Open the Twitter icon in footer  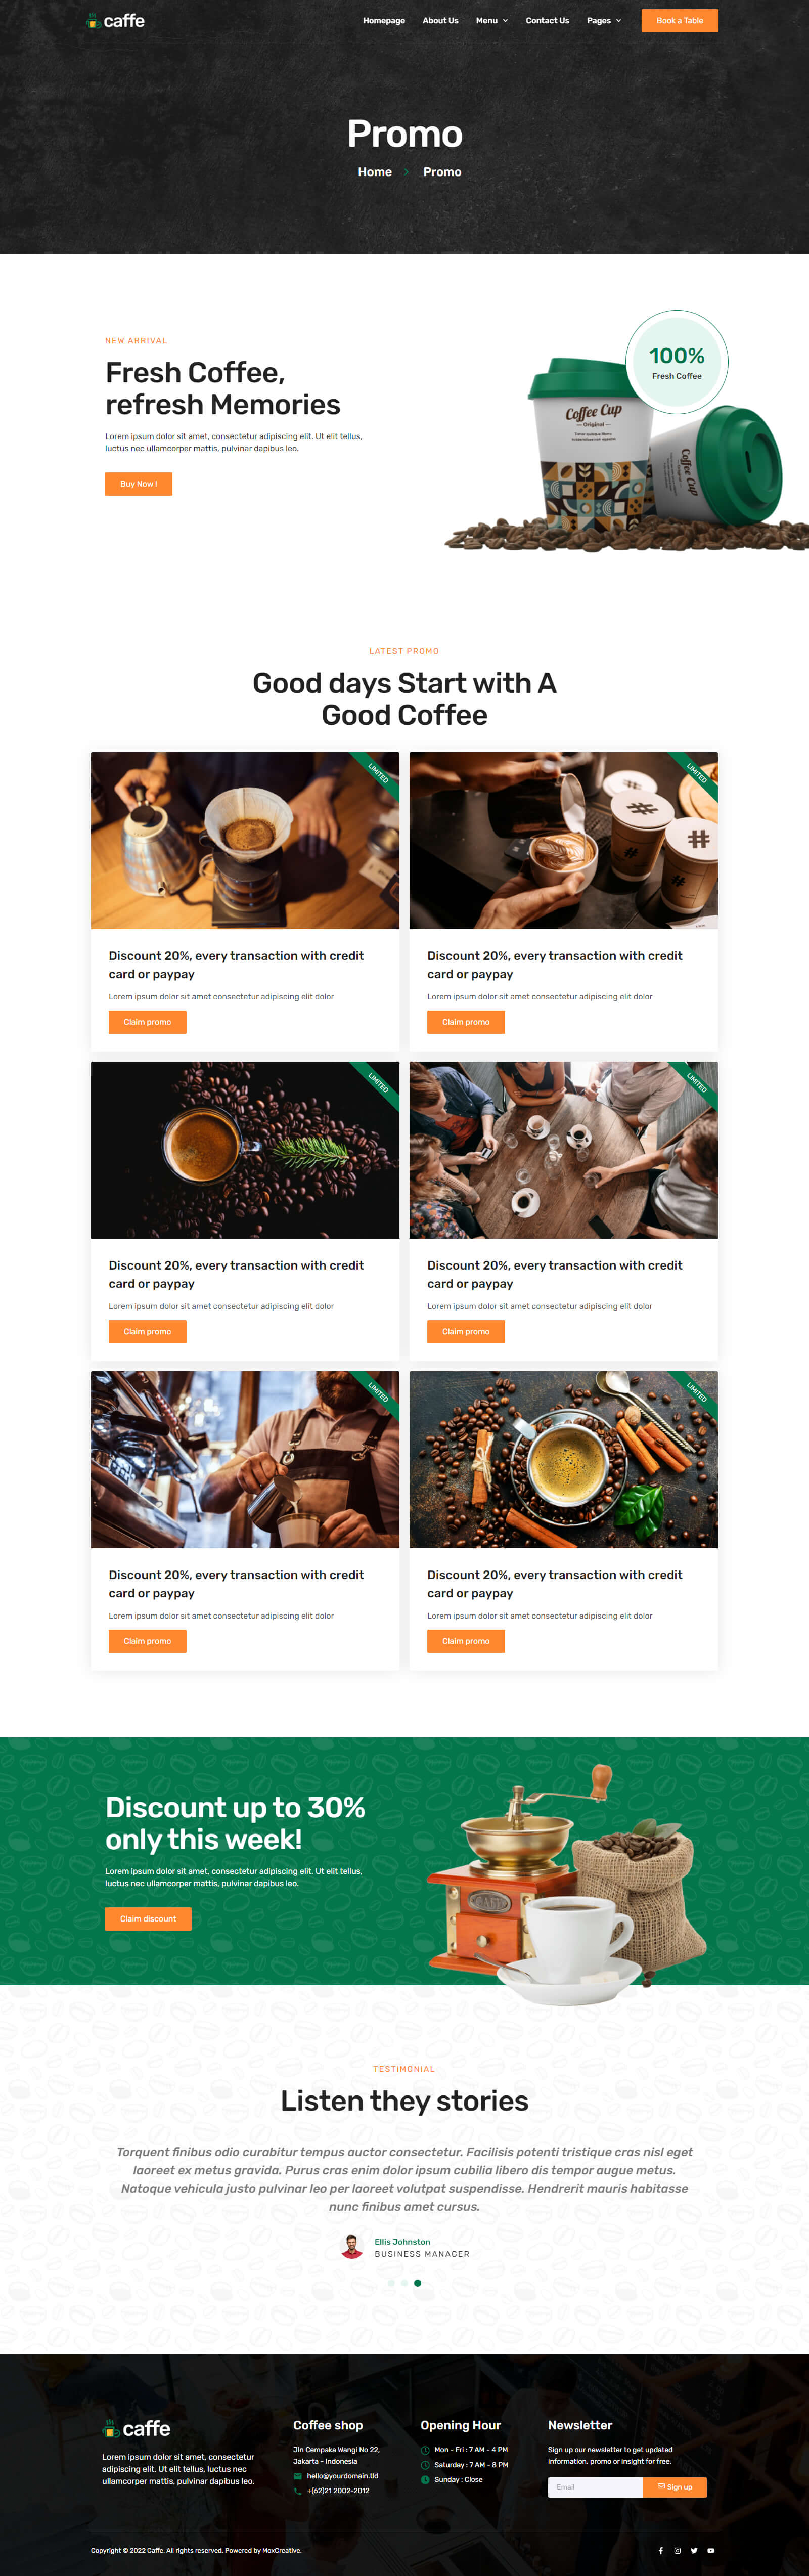click(x=694, y=2550)
